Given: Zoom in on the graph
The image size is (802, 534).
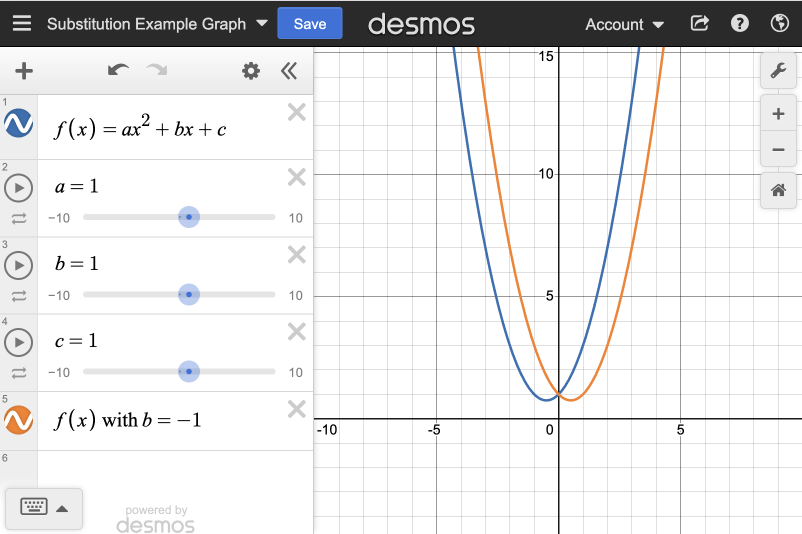Looking at the screenshot, I should [x=778, y=114].
